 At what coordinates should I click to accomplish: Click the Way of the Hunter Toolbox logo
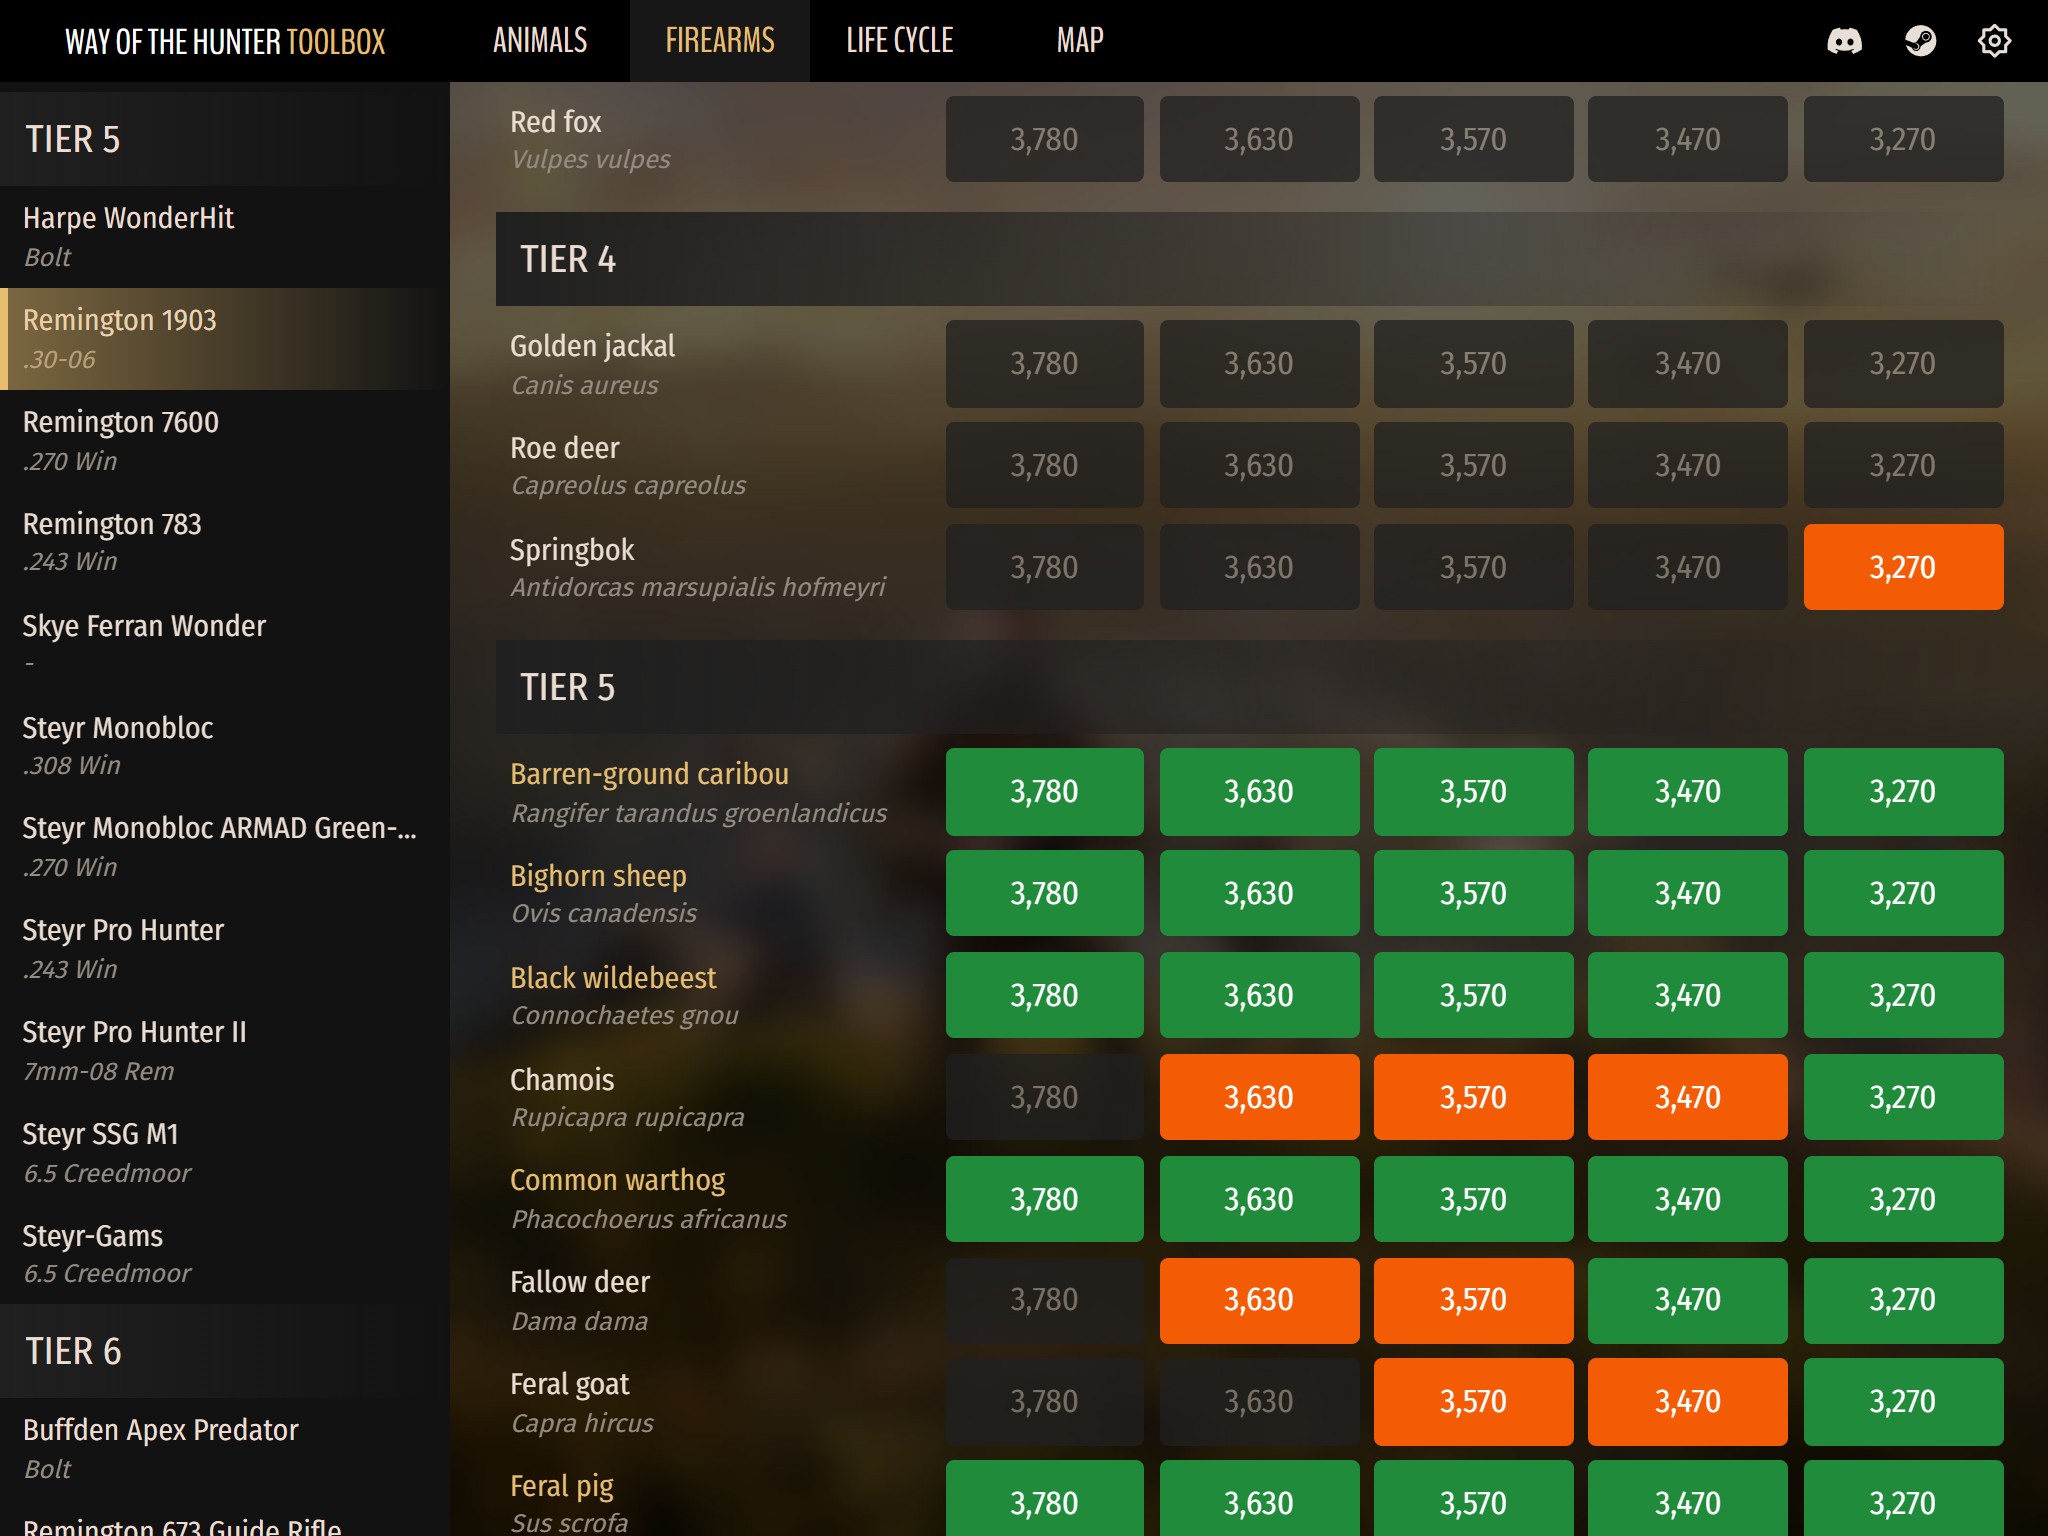click(x=225, y=41)
